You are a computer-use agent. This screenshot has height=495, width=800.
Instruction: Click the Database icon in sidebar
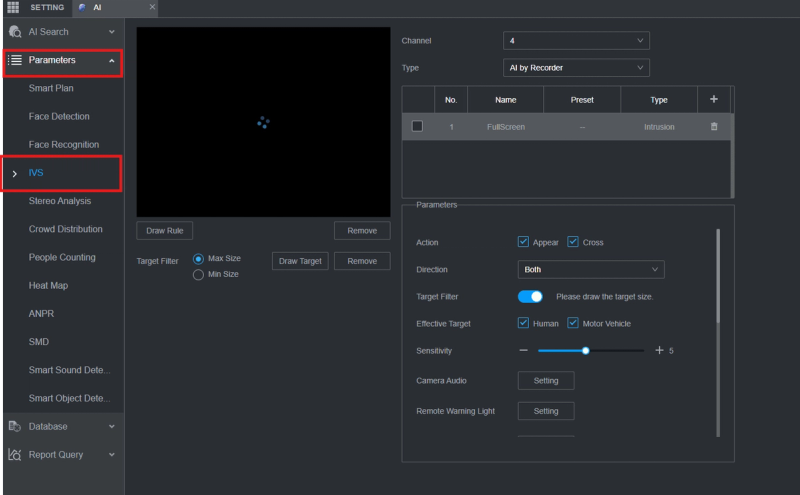[15, 426]
